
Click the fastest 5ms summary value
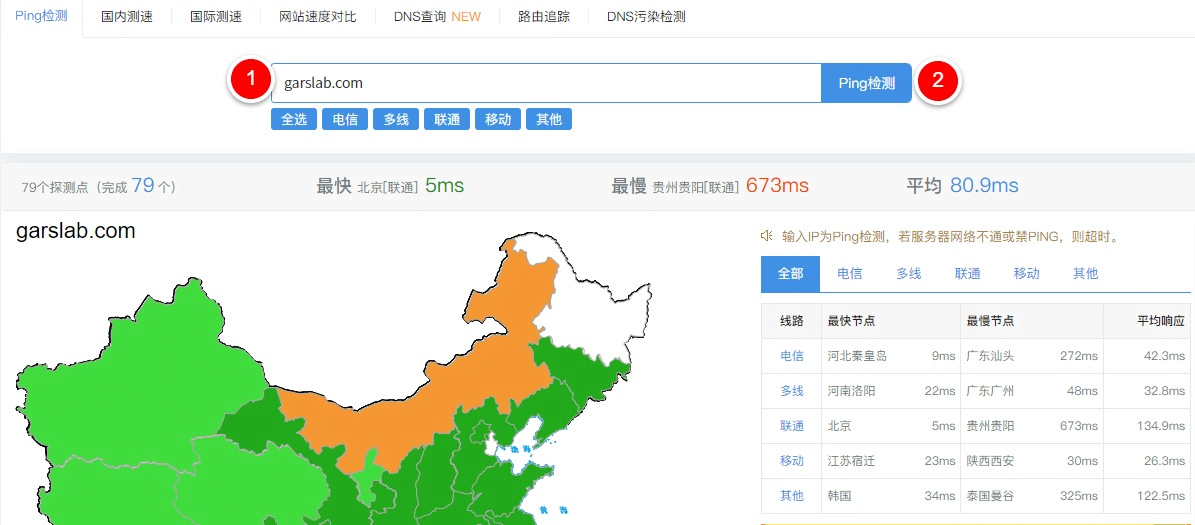pyautogui.click(x=444, y=185)
